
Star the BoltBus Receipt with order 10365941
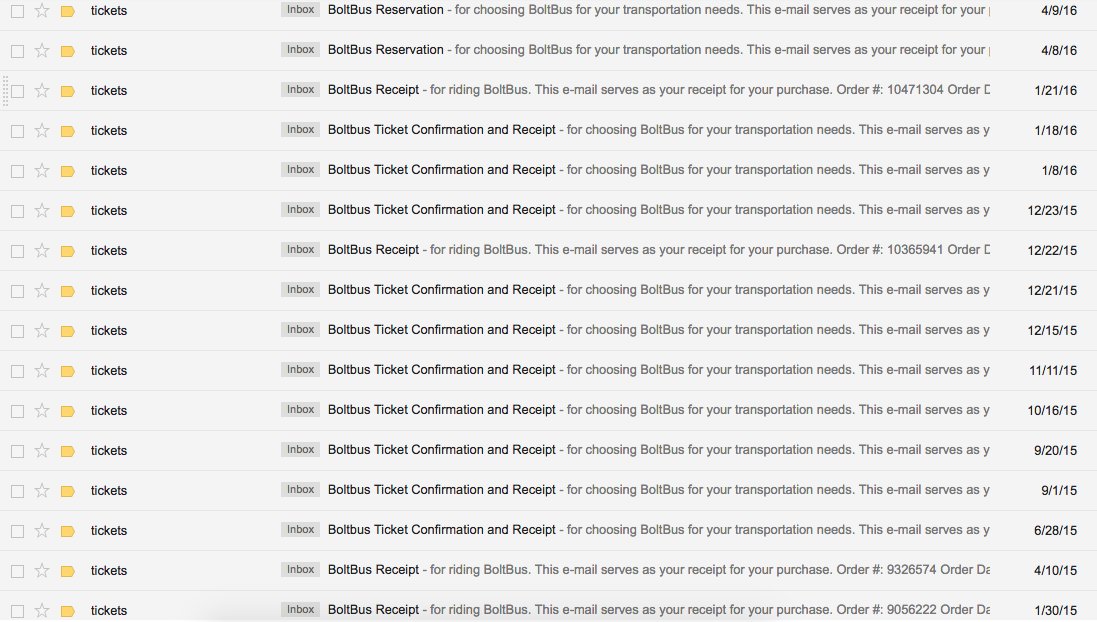tap(42, 250)
